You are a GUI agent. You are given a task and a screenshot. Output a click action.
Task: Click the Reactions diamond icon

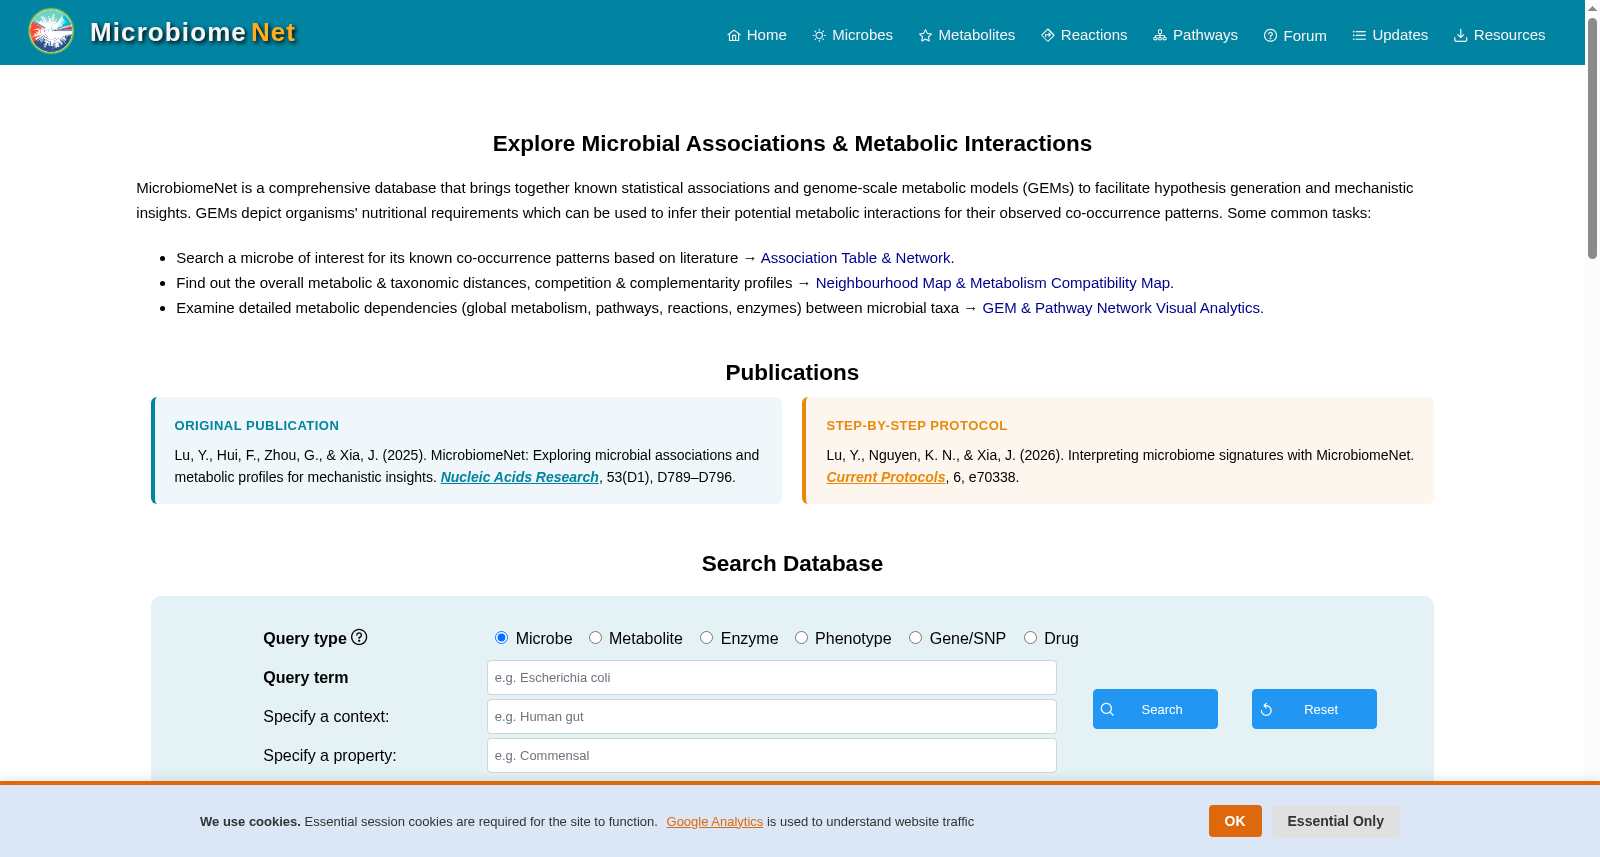coord(1048,36)
